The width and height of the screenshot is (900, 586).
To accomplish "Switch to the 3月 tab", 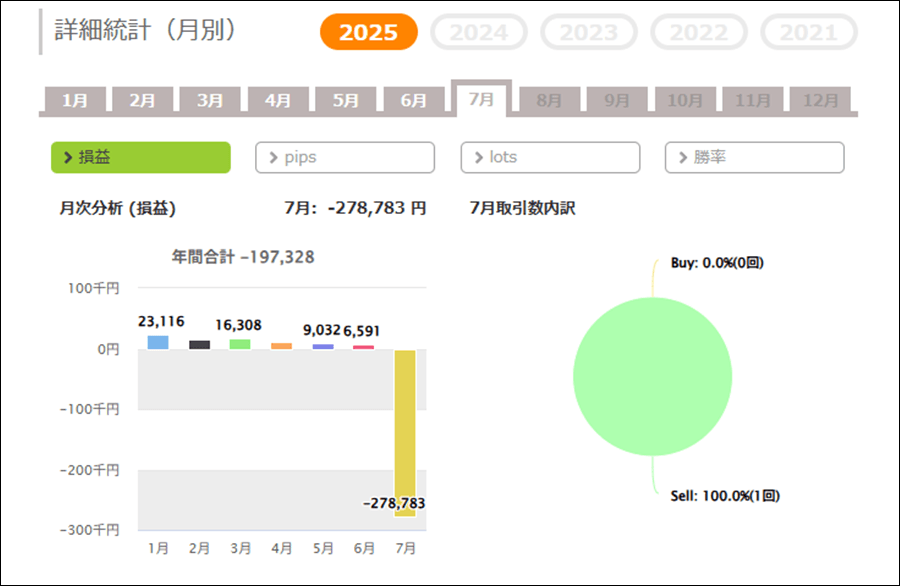I will tap(210, 100).
